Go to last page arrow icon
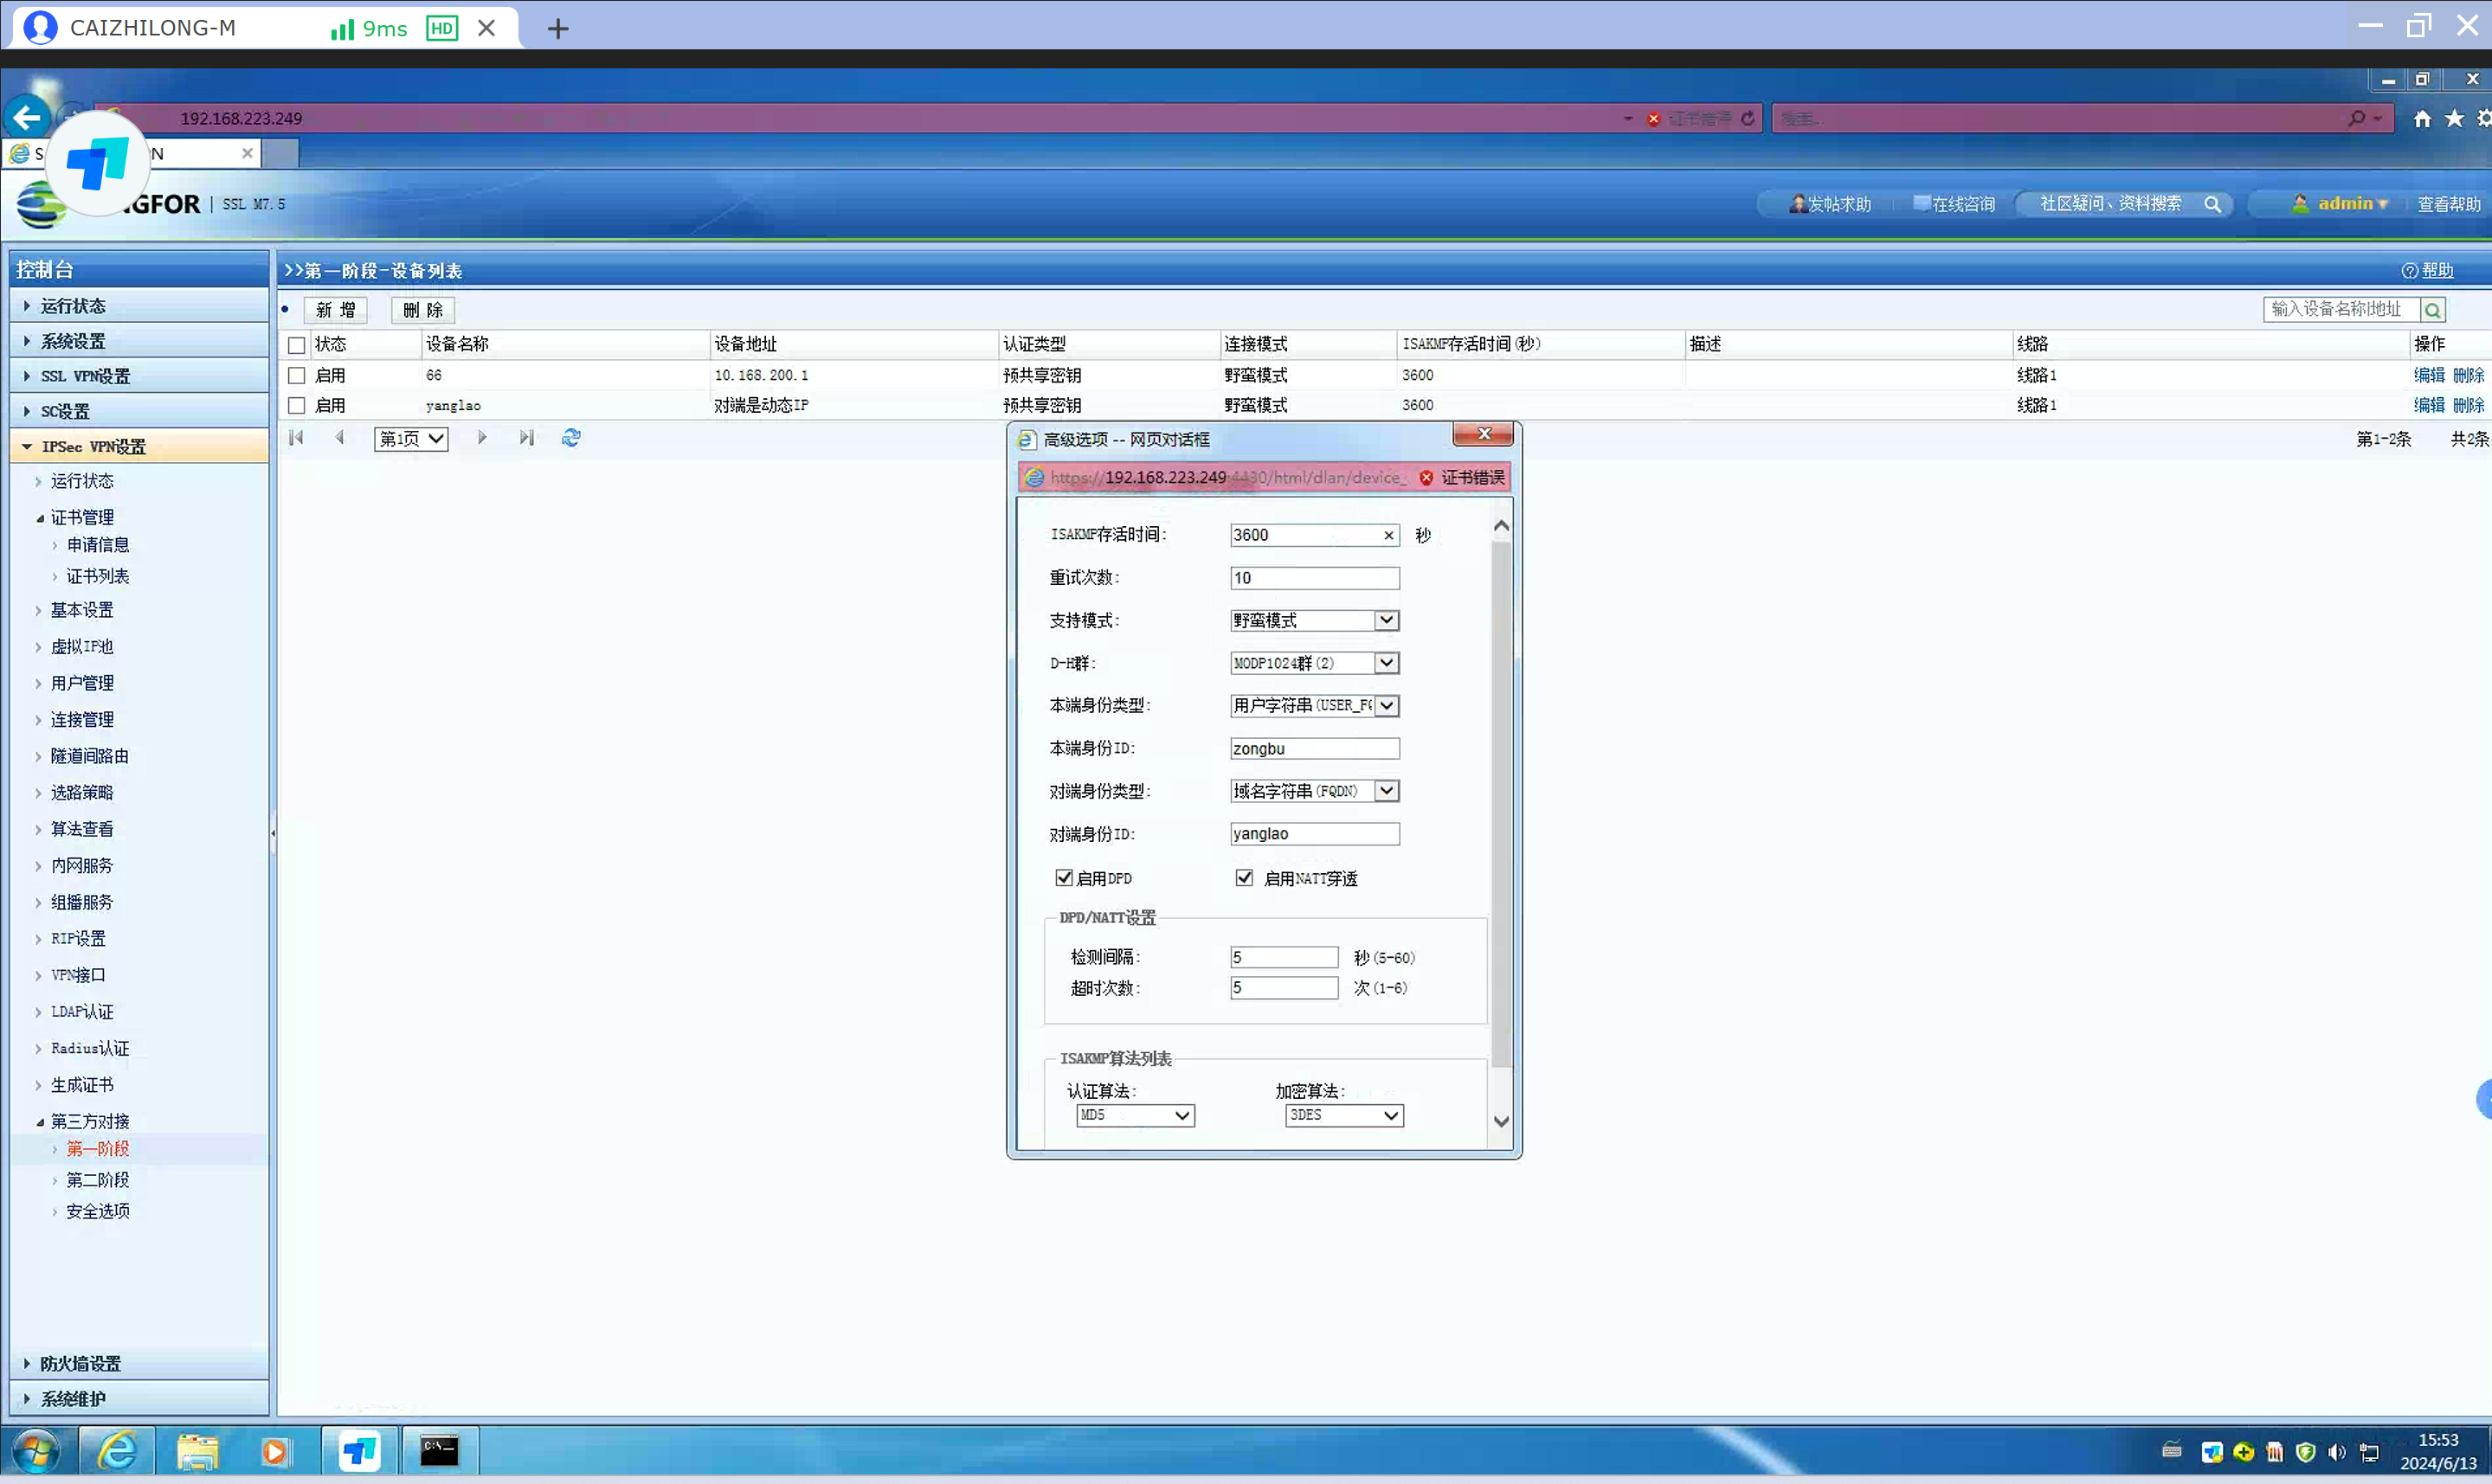Viewport: 2492px width, 1484px height. click(526, 438)
